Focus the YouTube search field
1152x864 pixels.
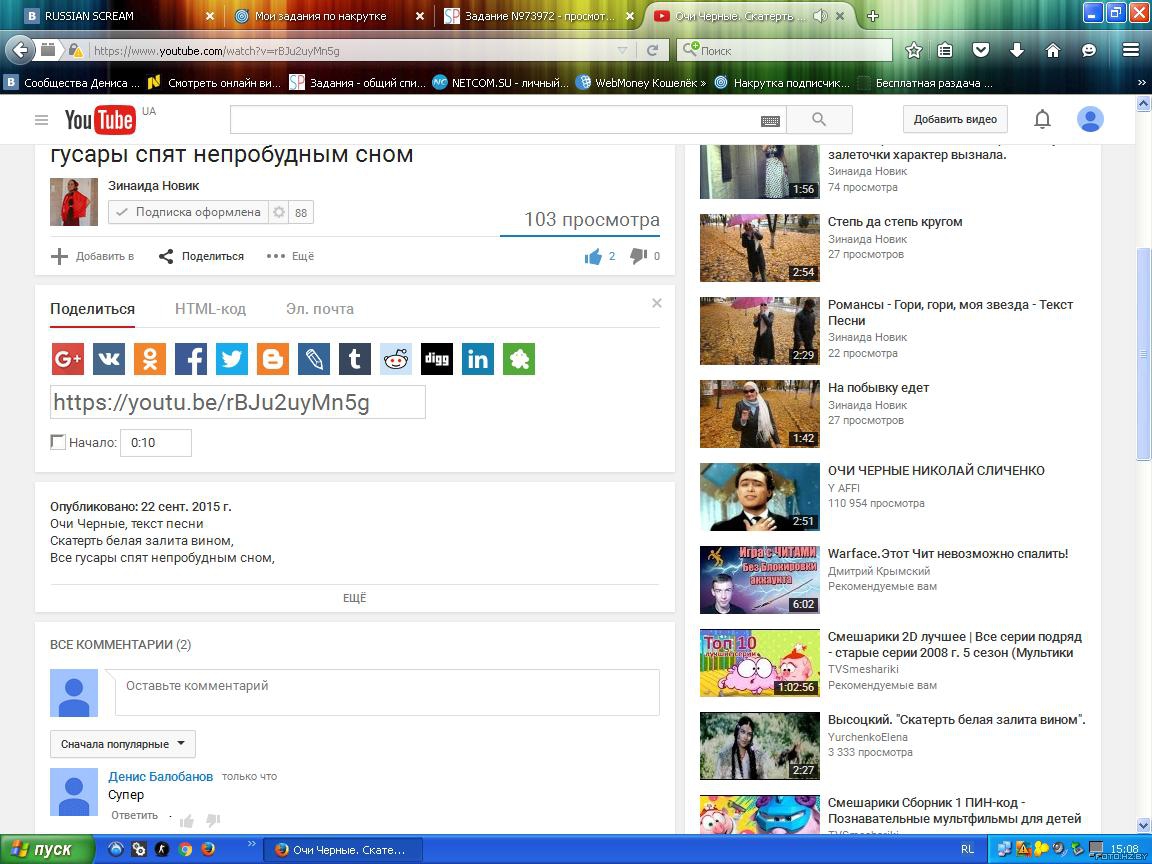[x=508, y=120]
